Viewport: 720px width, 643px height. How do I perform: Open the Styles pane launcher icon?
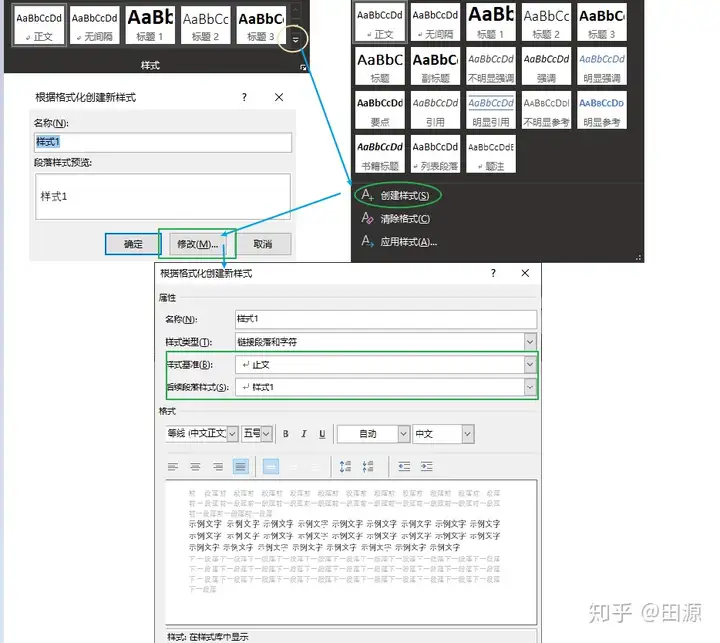click(303, 67)
